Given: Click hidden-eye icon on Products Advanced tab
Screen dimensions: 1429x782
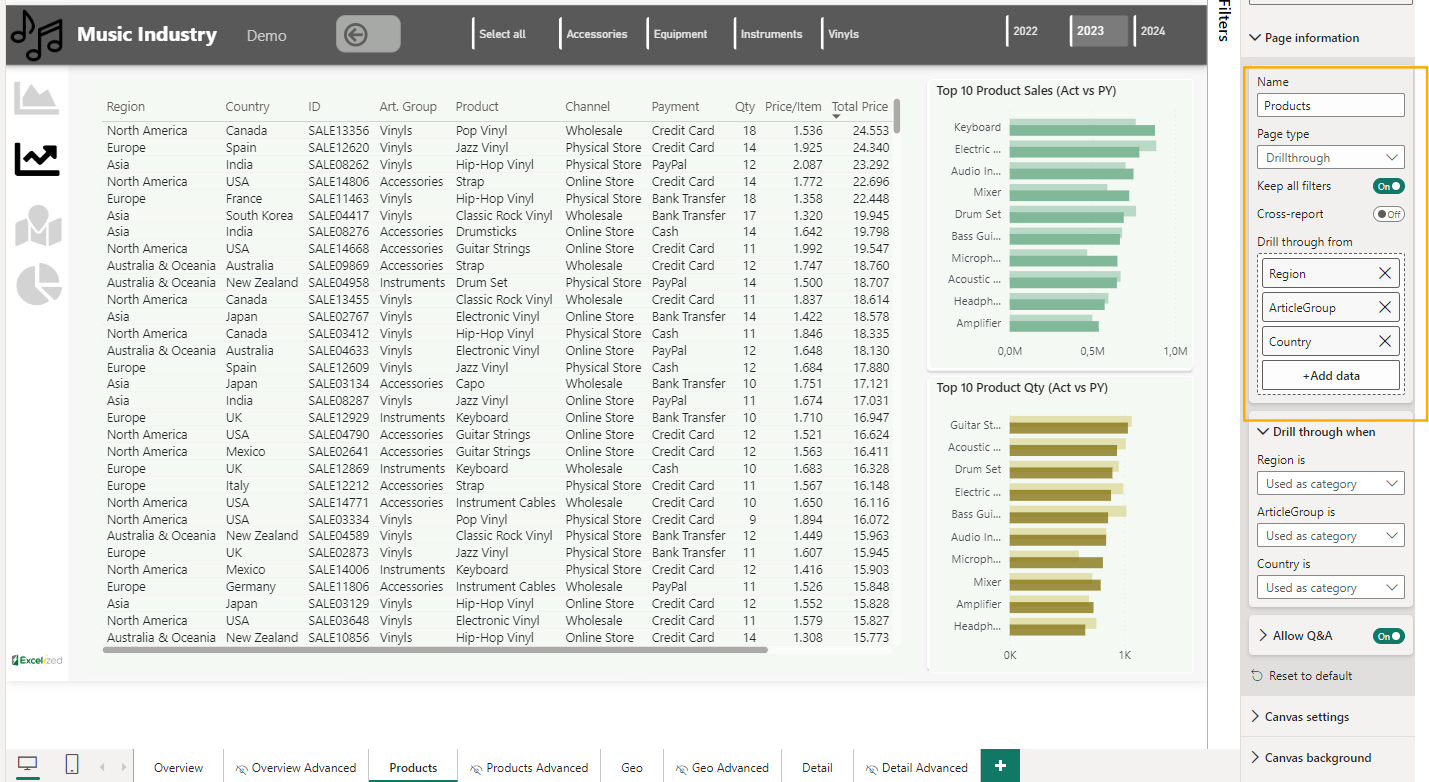Looking at the screenshot, I should [x=476, y=768].
